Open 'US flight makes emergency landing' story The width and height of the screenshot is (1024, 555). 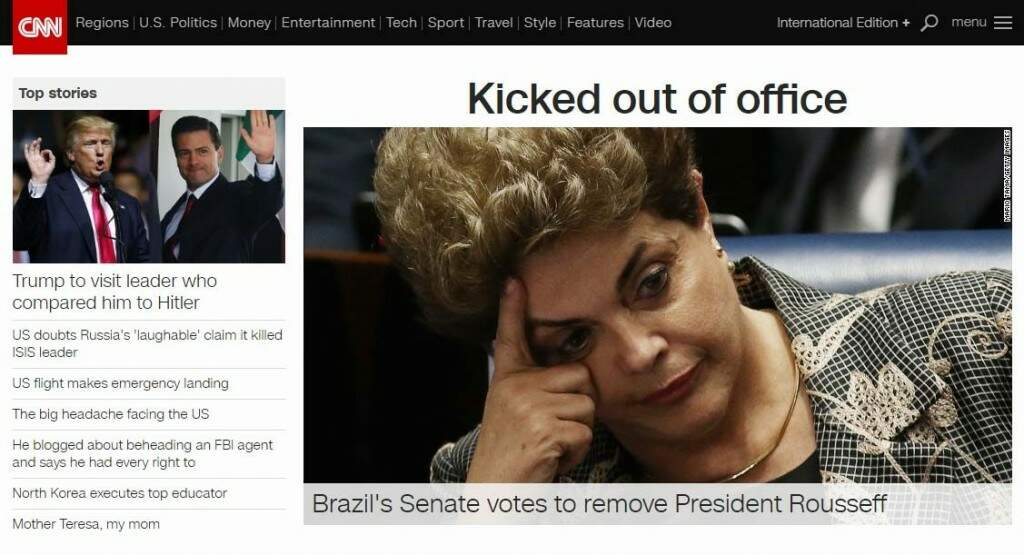(x=121, y=383)
